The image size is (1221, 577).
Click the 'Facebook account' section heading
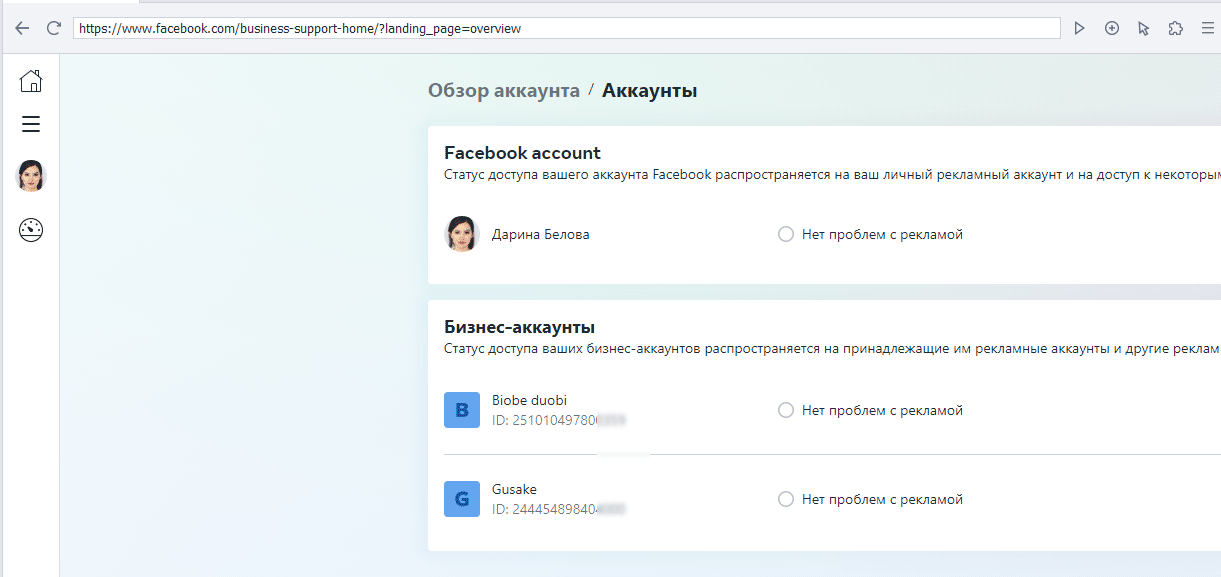click(522, 153)
